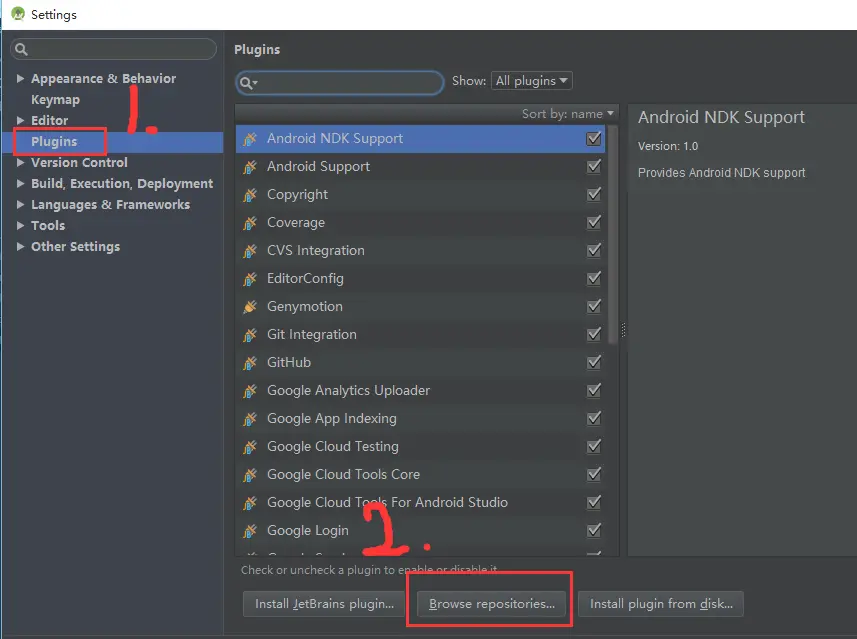Click the Google Cloud Testing plugin icon
857x639 pixels.
[x=250, y=447]
